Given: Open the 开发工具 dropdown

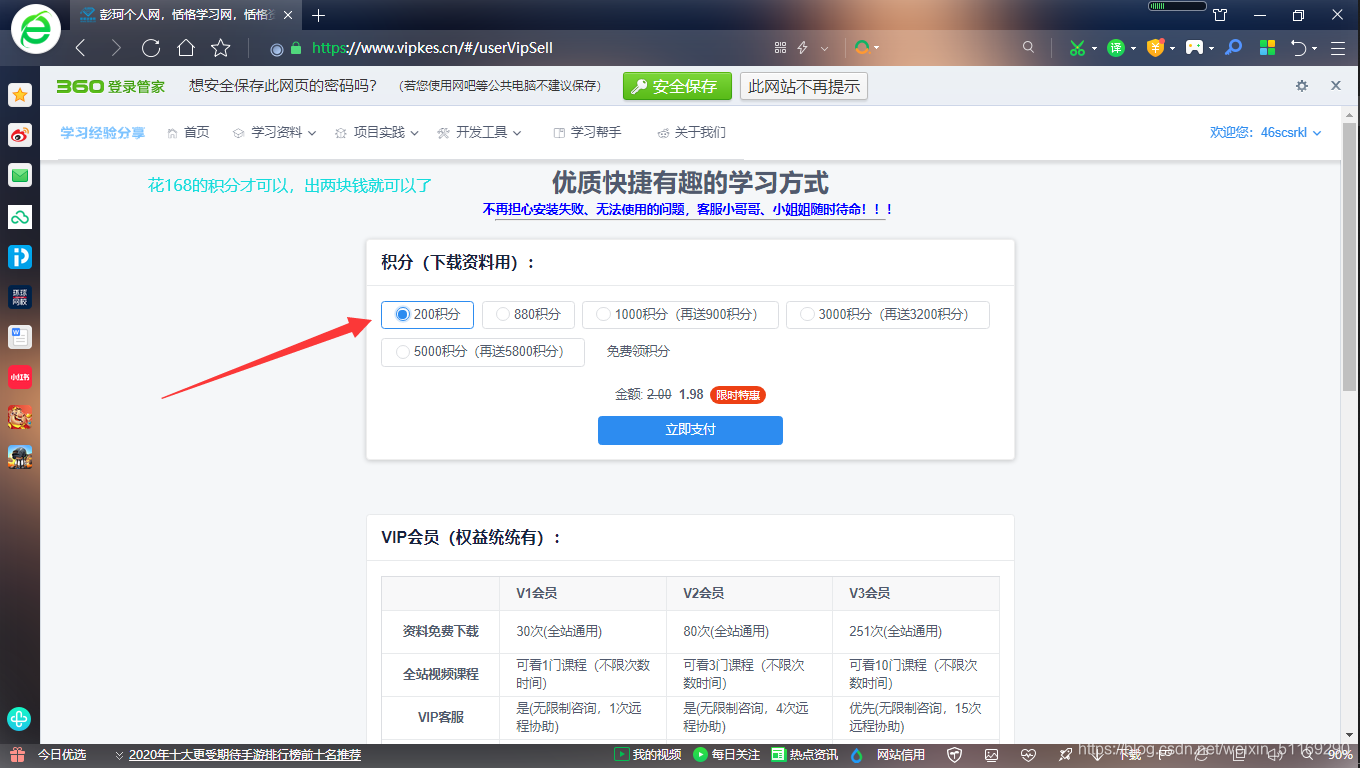Looking at the screenshot, I should [480, 131].
